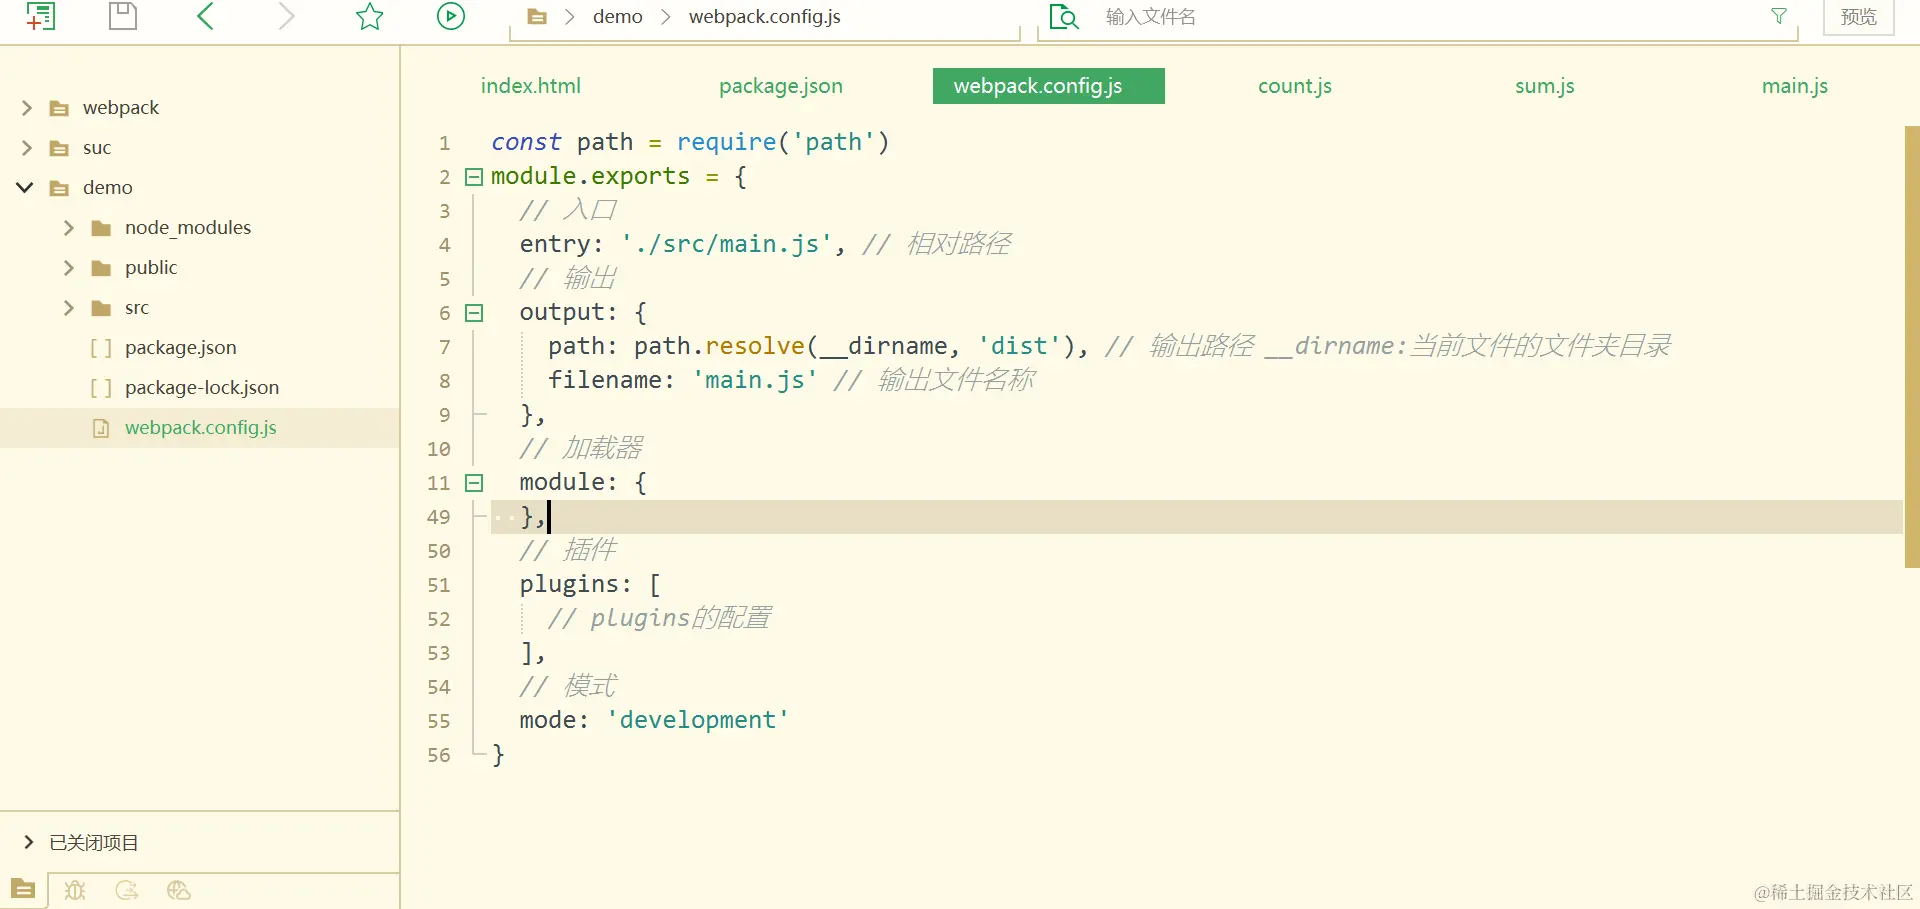Open the debug bug panel icon
The height and width of the screenshot is (909, 1920).
(x=75, y=890)
